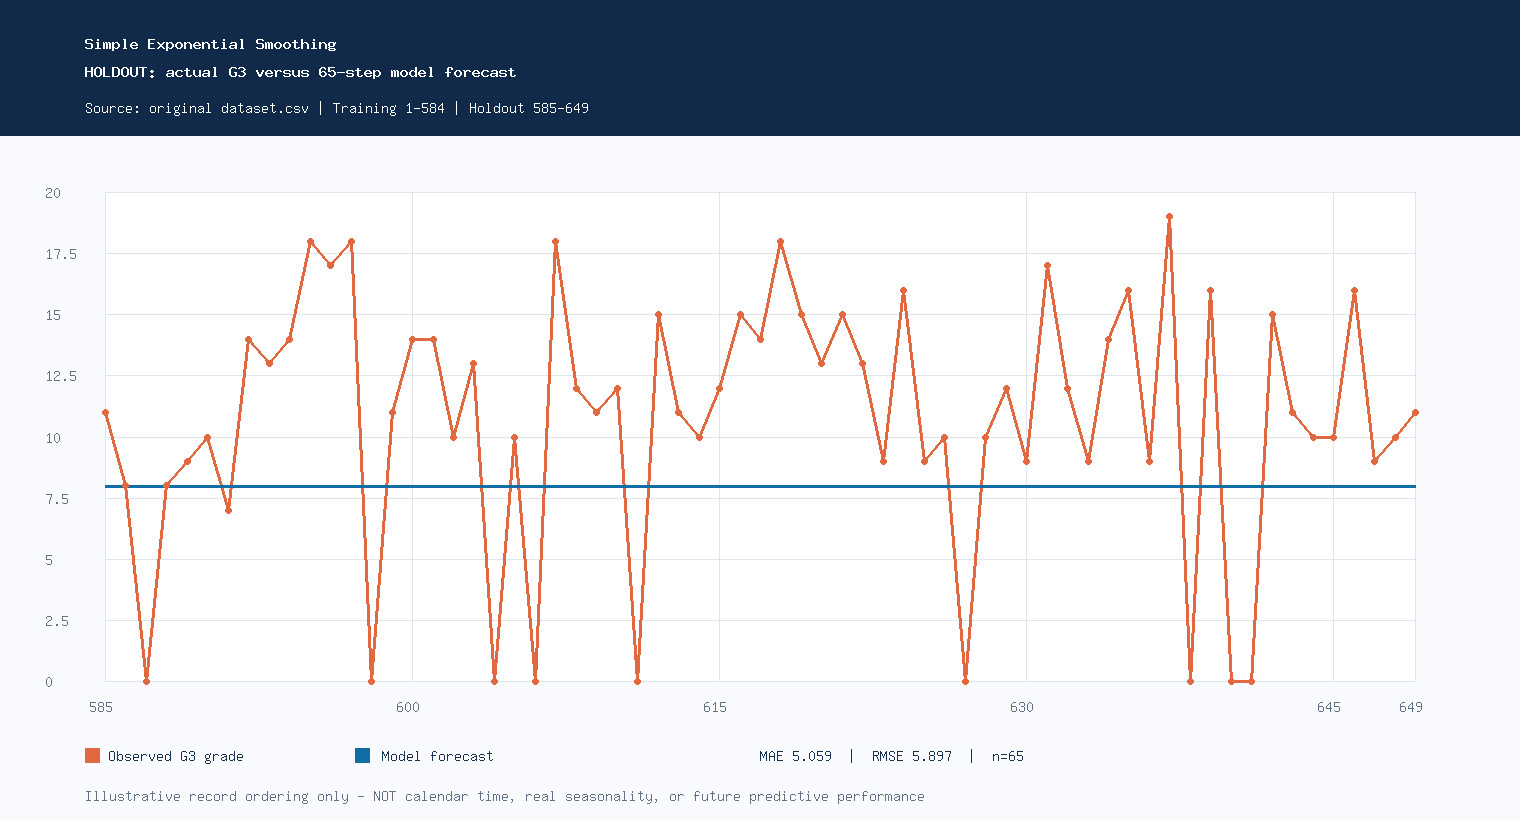This screenshot has width=1520, height=820.
Task: Click the highest observed data point at 19
Action: 1169,217
